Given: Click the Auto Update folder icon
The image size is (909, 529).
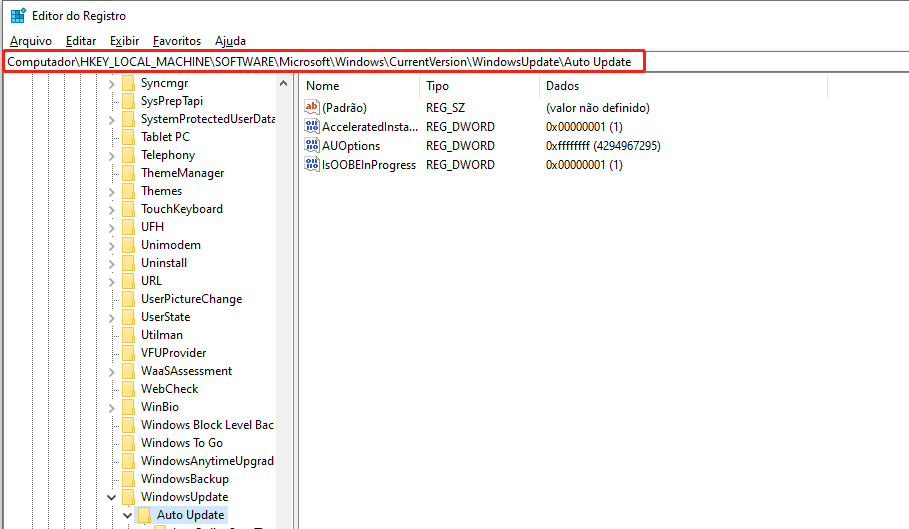Looking at the screenshot, I should click(x=144, y=515).
